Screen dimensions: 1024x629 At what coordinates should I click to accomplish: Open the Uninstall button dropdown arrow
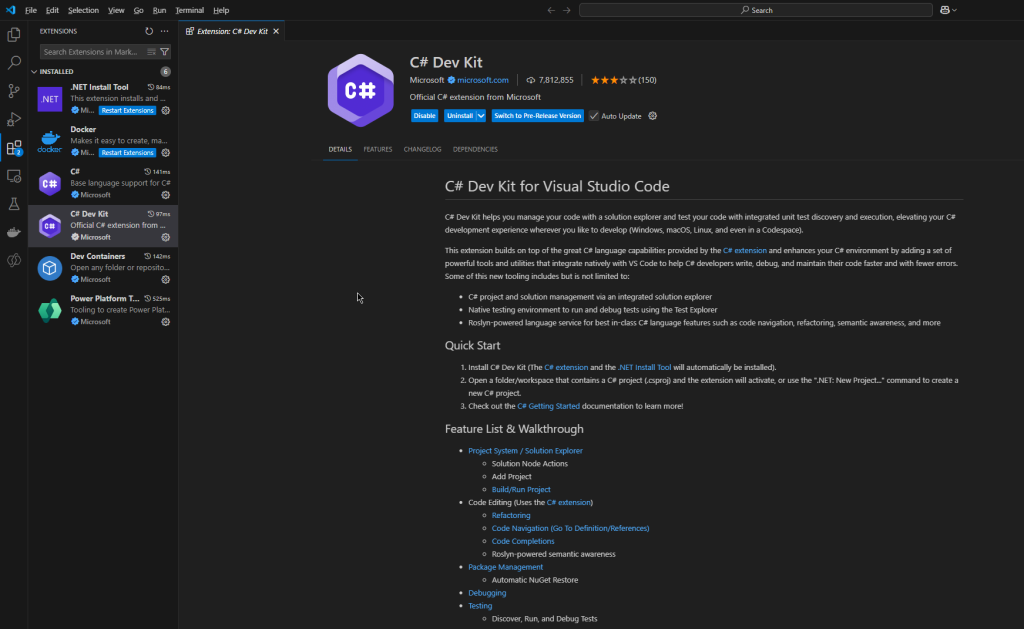[x=481, y=116]
